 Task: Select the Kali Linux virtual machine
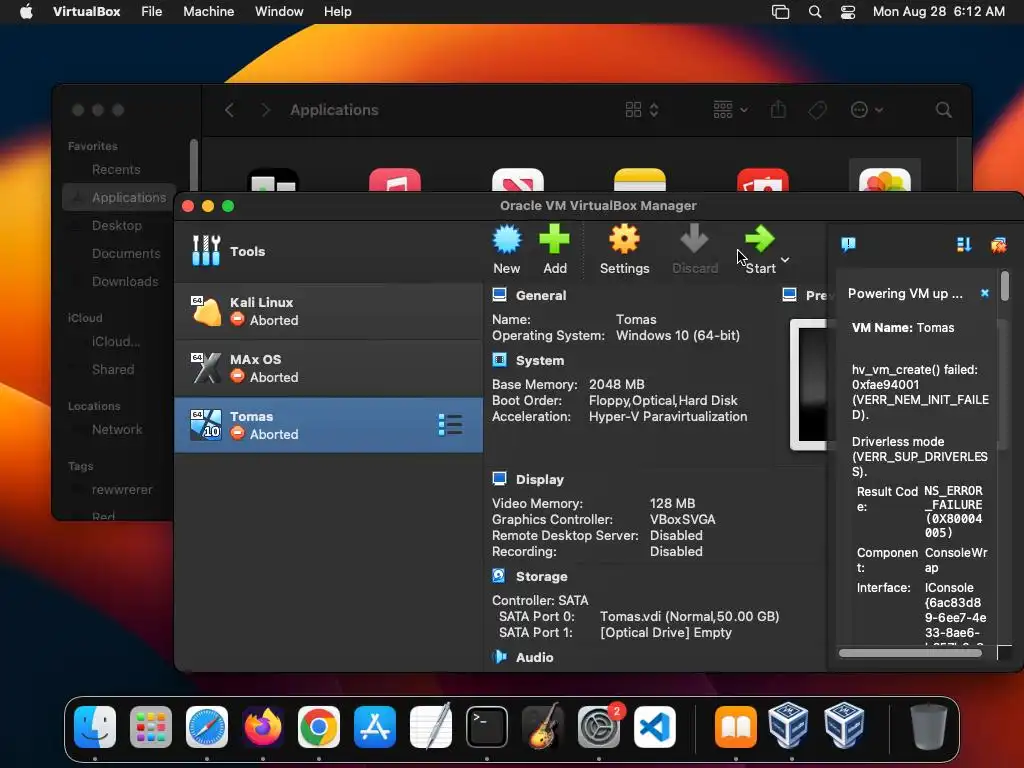tap(328, 312)
